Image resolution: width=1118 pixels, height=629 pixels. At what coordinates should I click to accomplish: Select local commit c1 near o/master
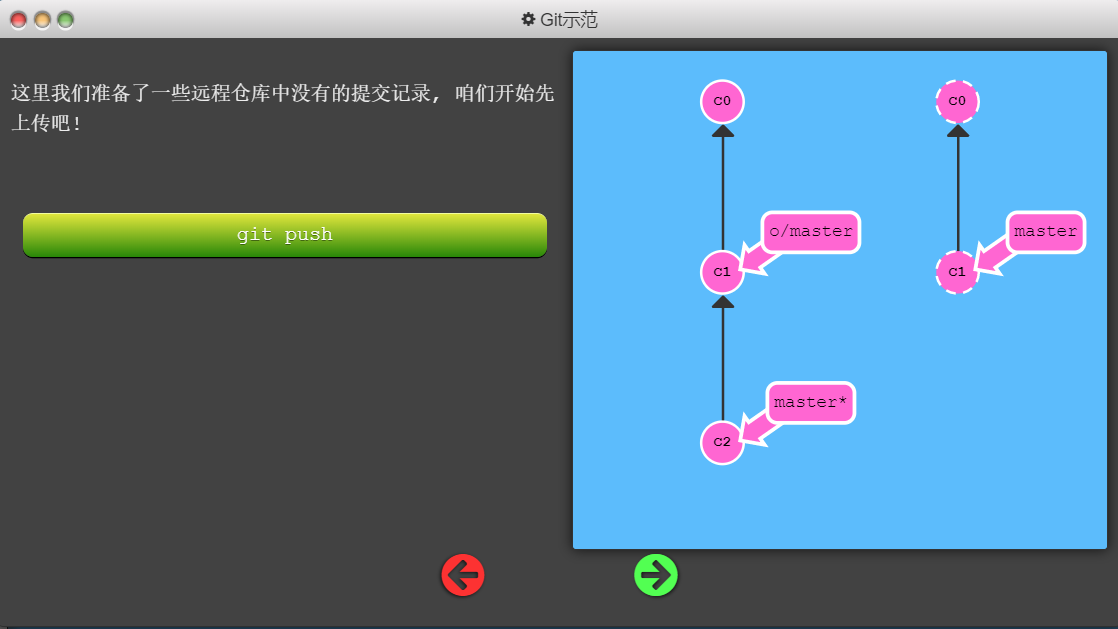[722, 272]
